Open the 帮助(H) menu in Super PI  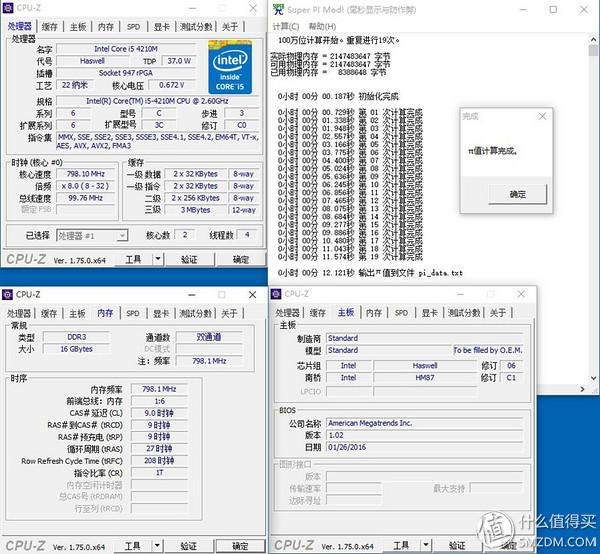322,26
